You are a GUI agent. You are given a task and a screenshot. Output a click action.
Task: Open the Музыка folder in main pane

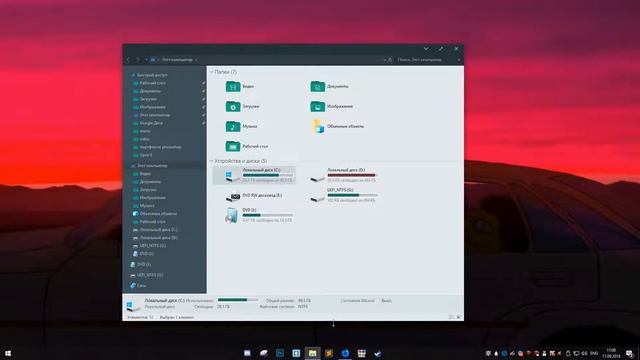(241, 127)
